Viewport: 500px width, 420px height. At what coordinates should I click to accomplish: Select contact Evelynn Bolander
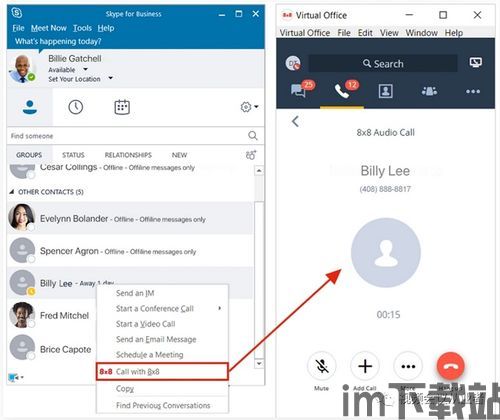coord(130,218)
